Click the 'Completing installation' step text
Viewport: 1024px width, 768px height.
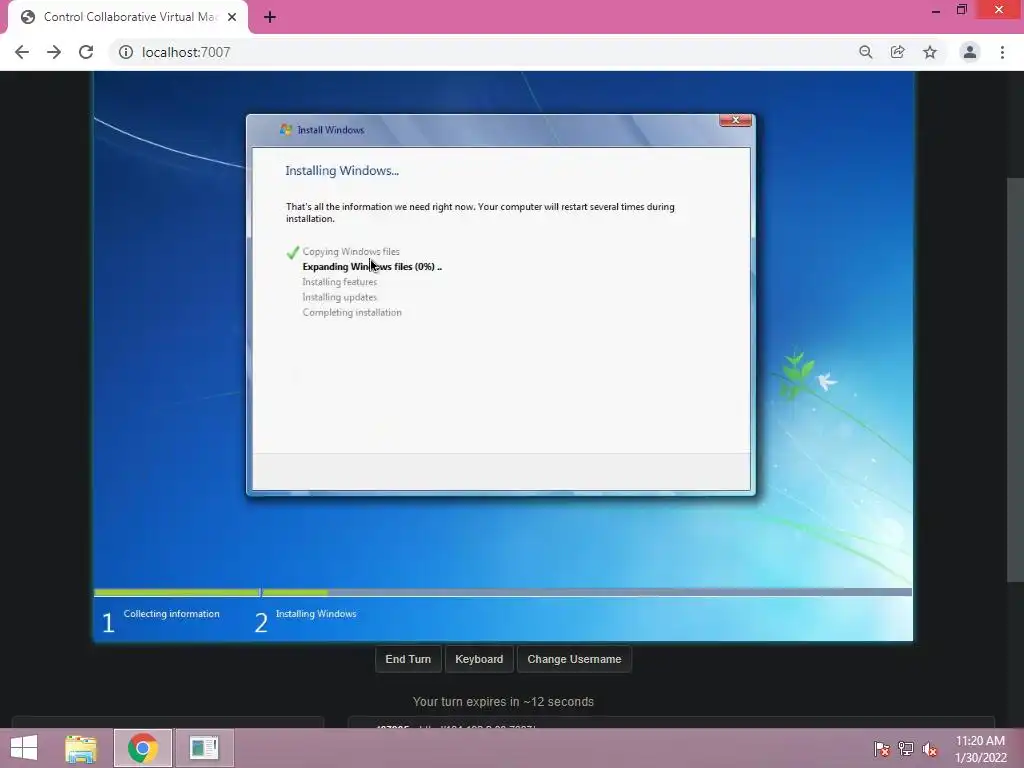(x=352, y=312)
